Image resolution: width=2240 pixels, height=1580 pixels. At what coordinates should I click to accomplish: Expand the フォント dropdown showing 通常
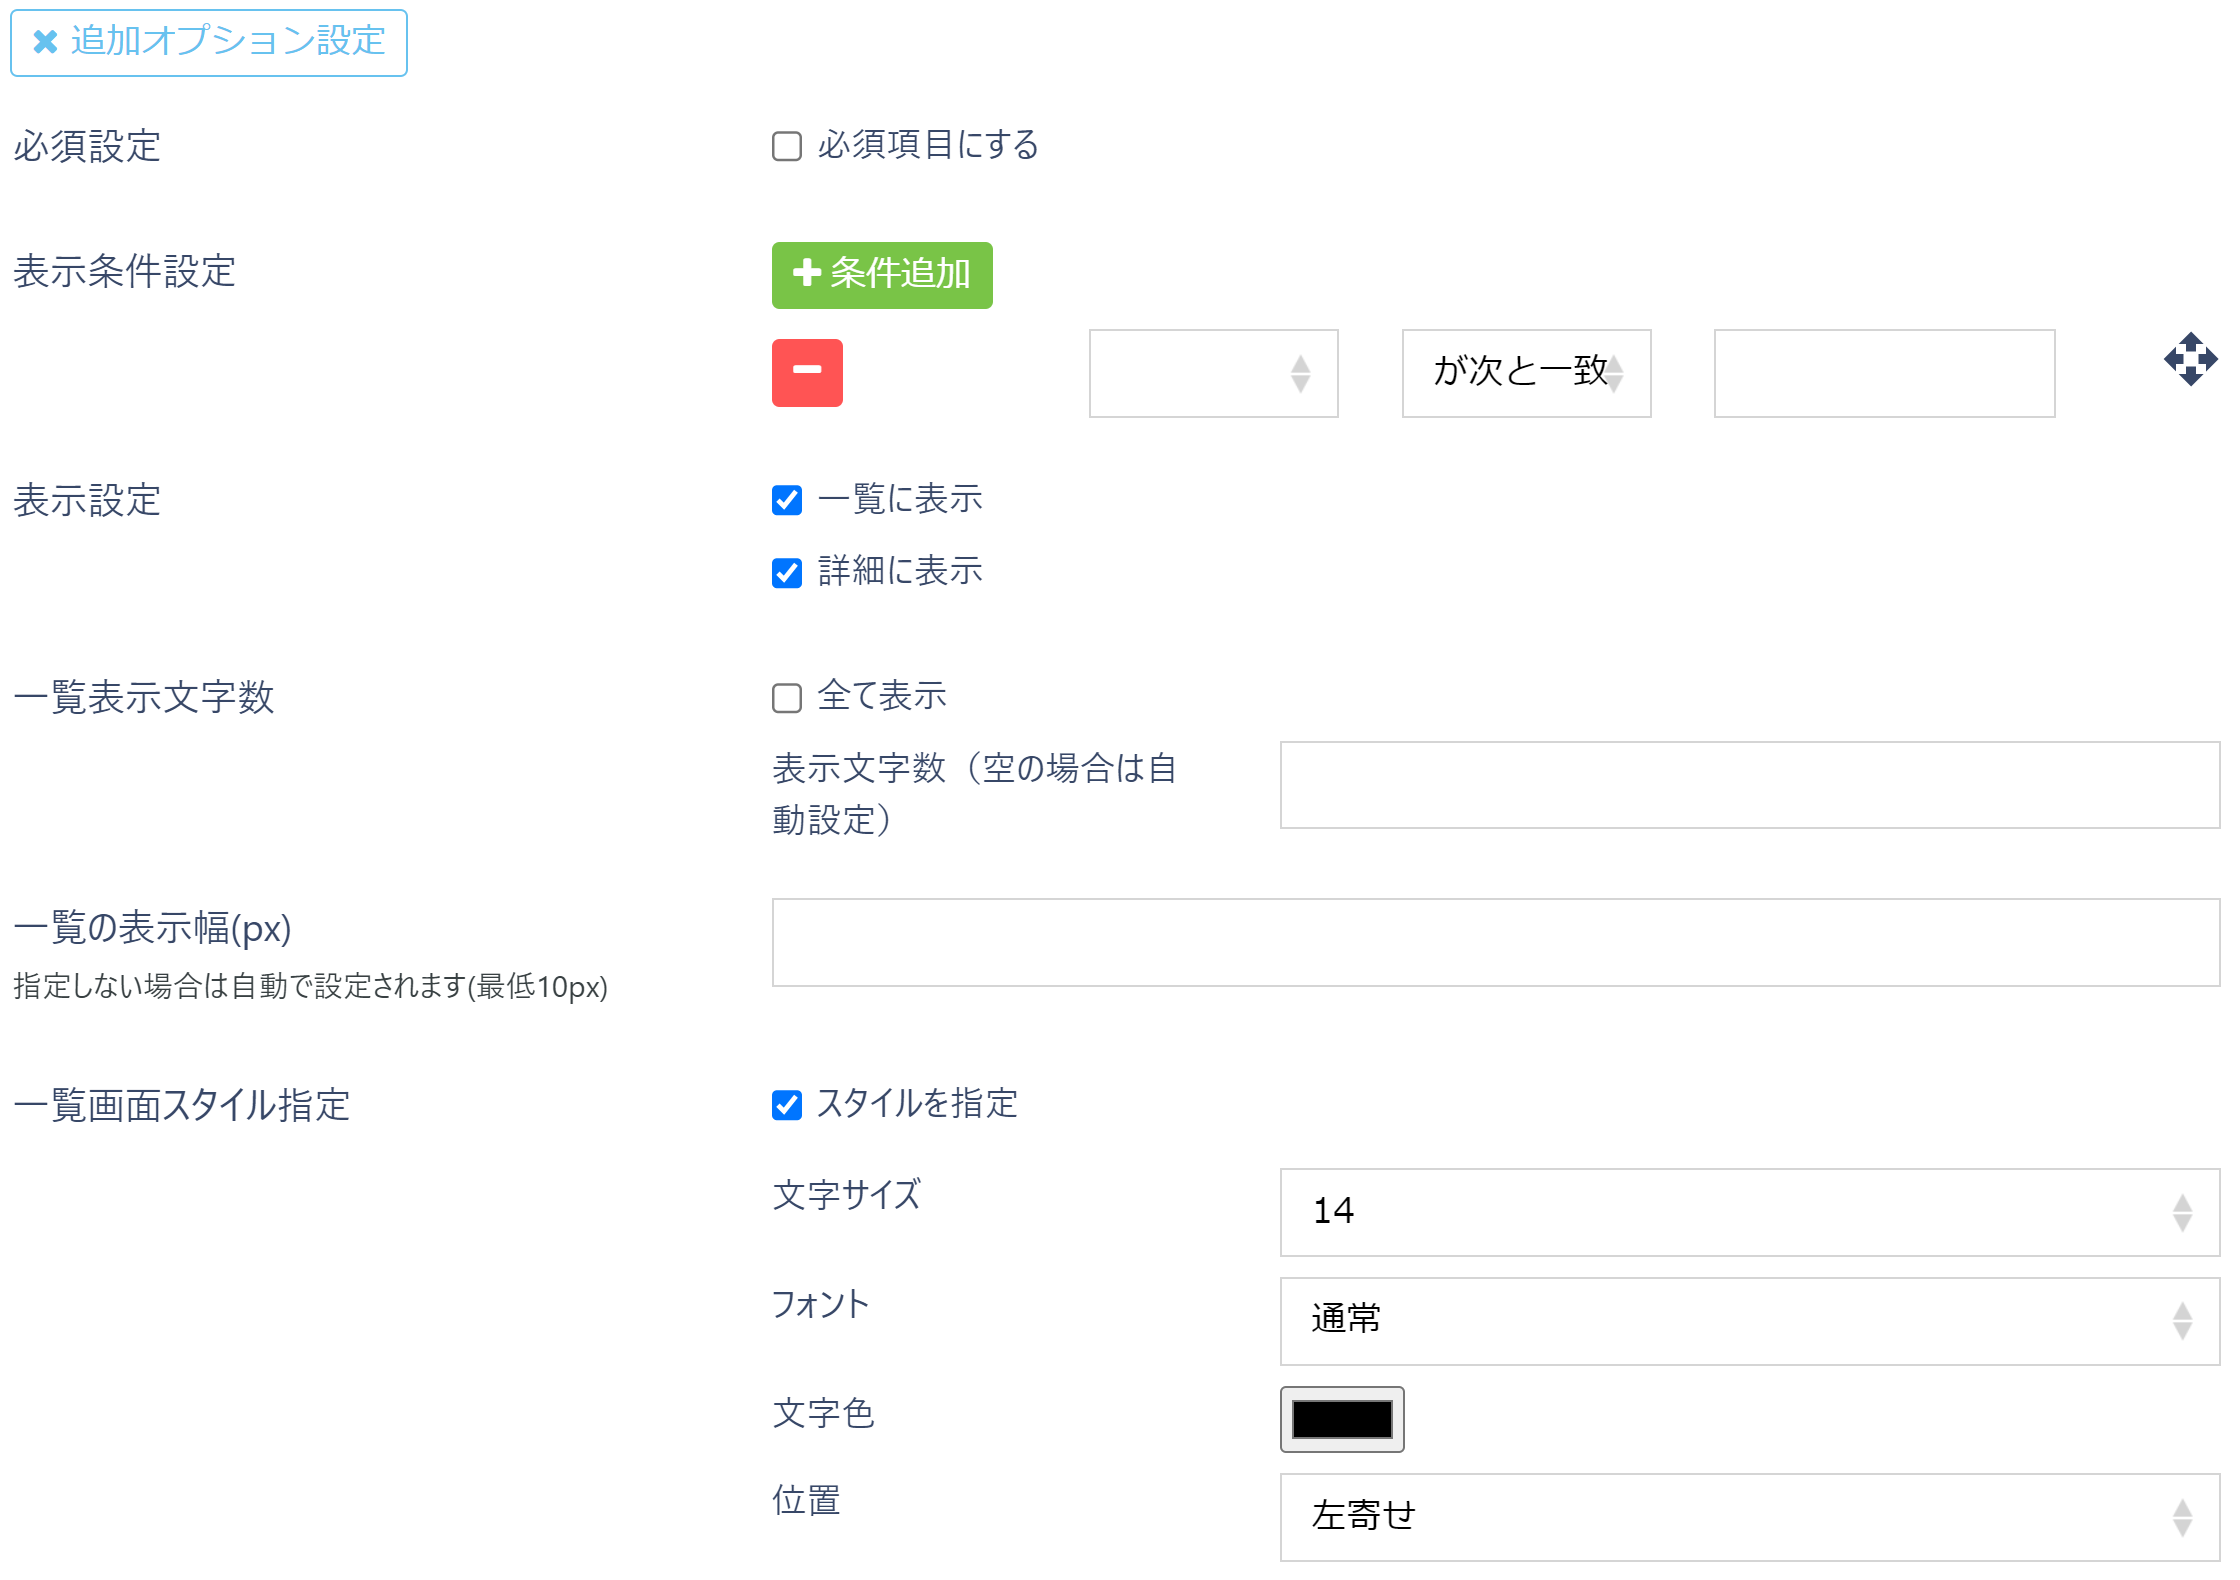point(1749,1320)
